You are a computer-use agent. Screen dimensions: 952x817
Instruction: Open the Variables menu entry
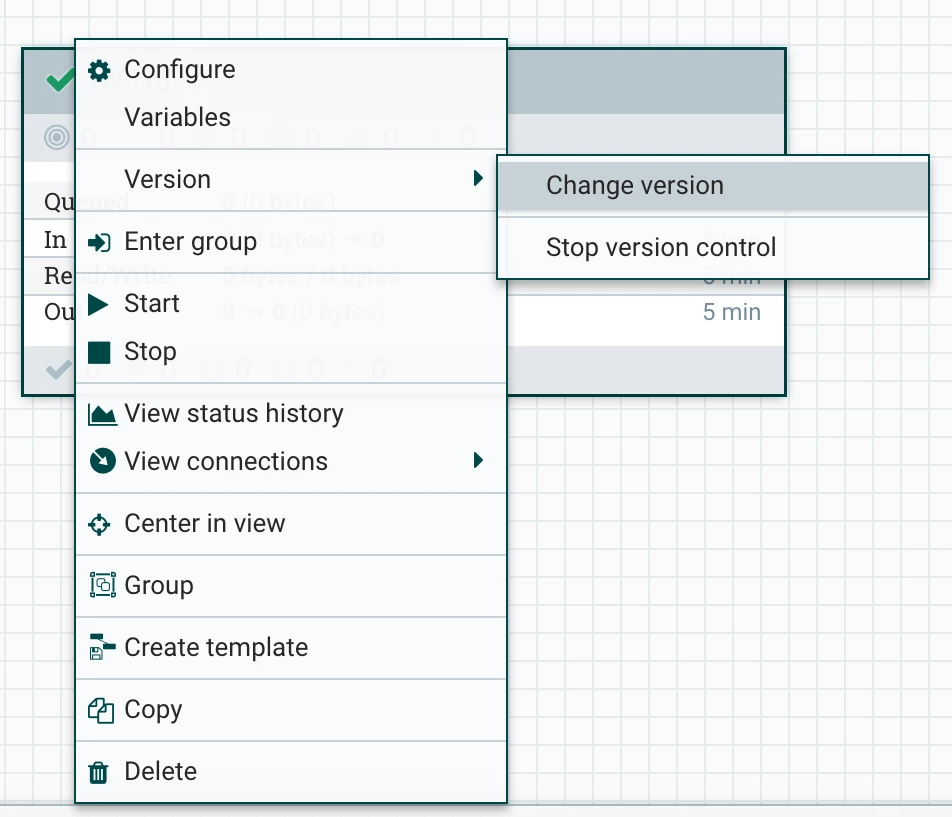pyautogui.click(x=291, y=117)
